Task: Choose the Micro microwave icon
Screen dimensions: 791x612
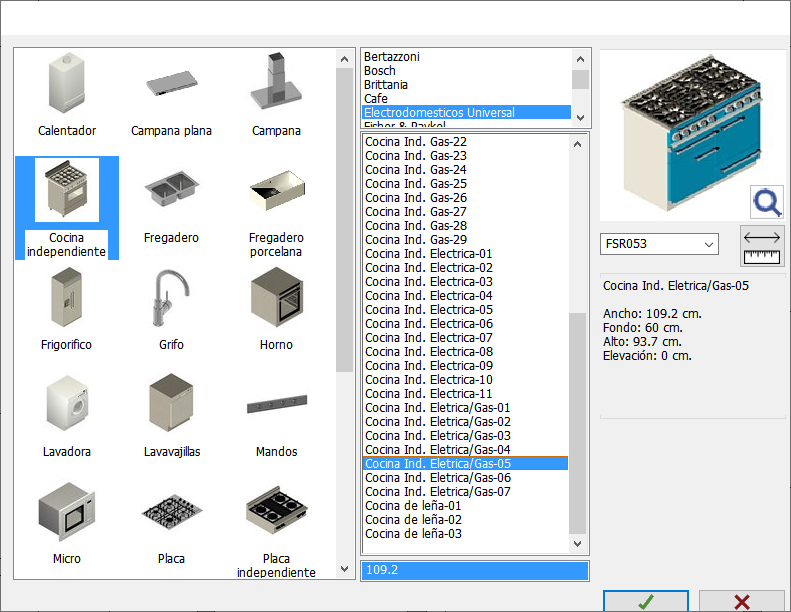Action: [x=67, y=511]
